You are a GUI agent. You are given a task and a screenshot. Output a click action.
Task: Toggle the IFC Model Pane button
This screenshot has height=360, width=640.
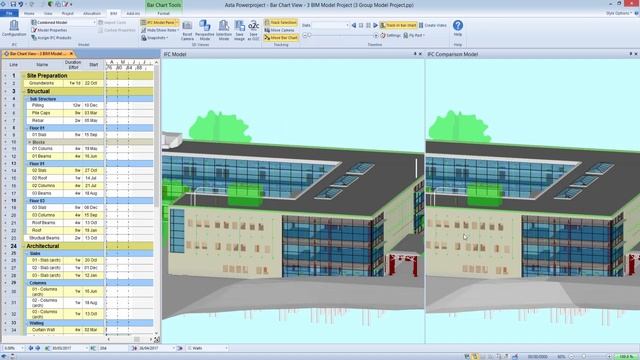[x=160, y=22]
